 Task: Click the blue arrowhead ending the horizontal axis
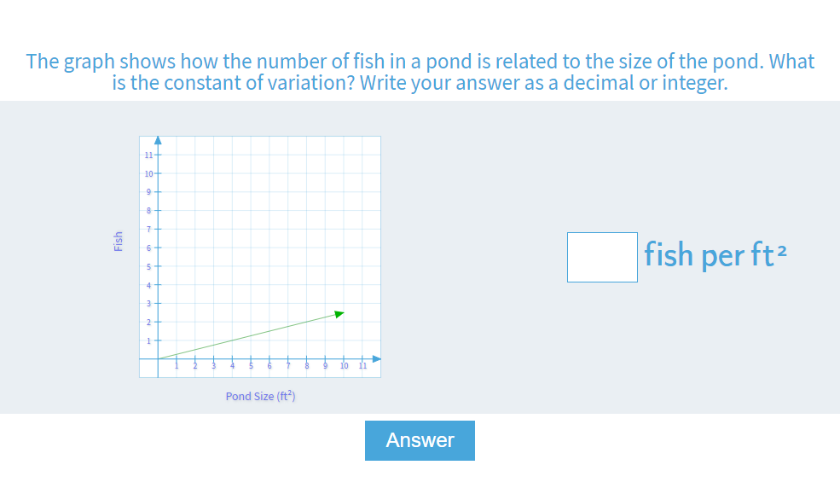coord(376,358)
